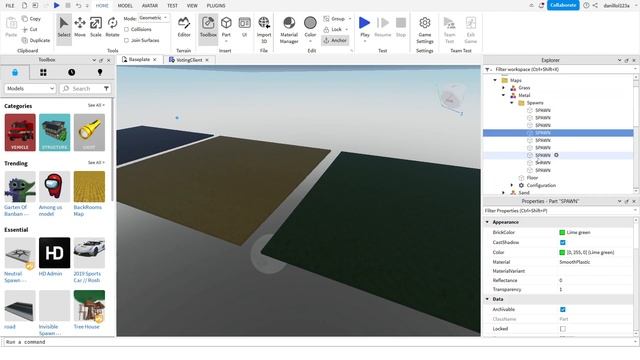
Task: Activate the Scale tool
Action: pyautogui.click(x=96, y=27)
